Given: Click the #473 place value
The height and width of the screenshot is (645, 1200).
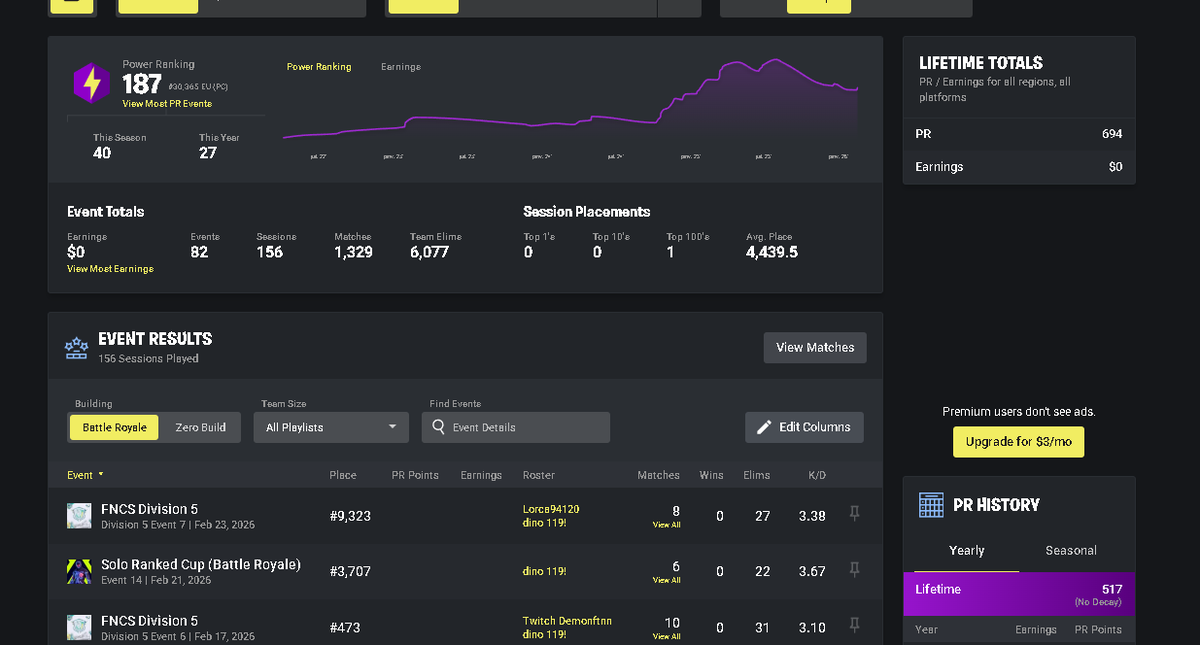Looking at the screenshot, I should tap(345, 628).
